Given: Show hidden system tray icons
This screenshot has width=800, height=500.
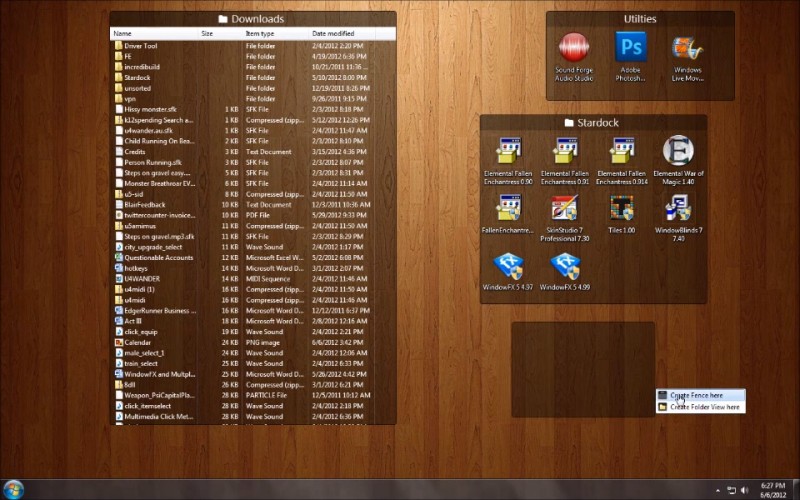Looking at the screenshot, I should pyautogui.click(x=718, y=491).
